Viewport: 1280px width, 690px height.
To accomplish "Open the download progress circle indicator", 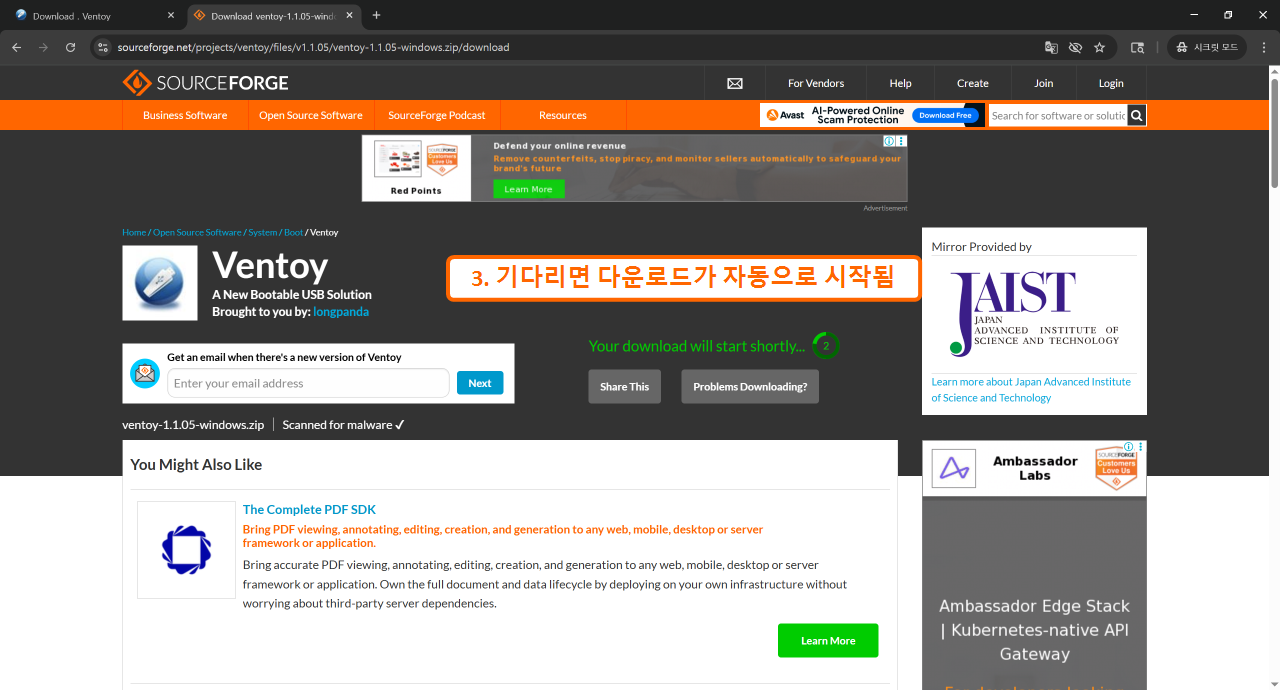I will pos(825,345).
